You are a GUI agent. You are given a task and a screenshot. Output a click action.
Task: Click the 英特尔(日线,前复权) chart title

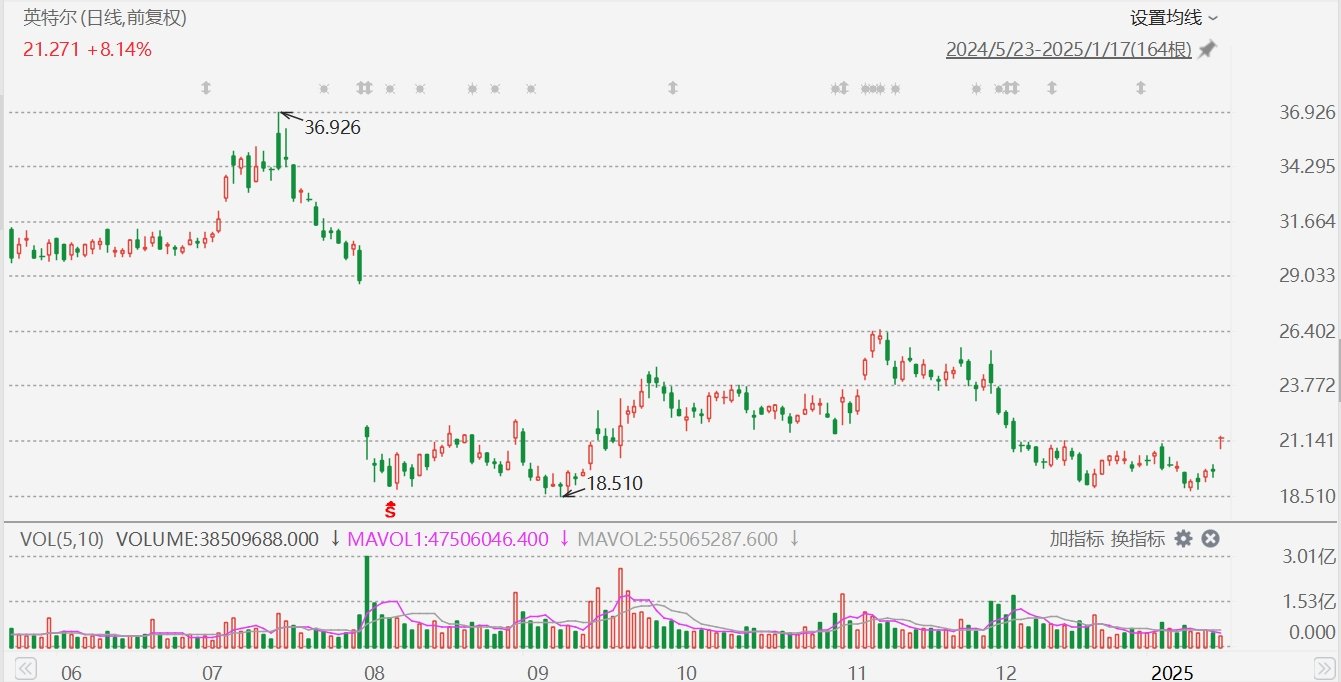pos(105,18)
